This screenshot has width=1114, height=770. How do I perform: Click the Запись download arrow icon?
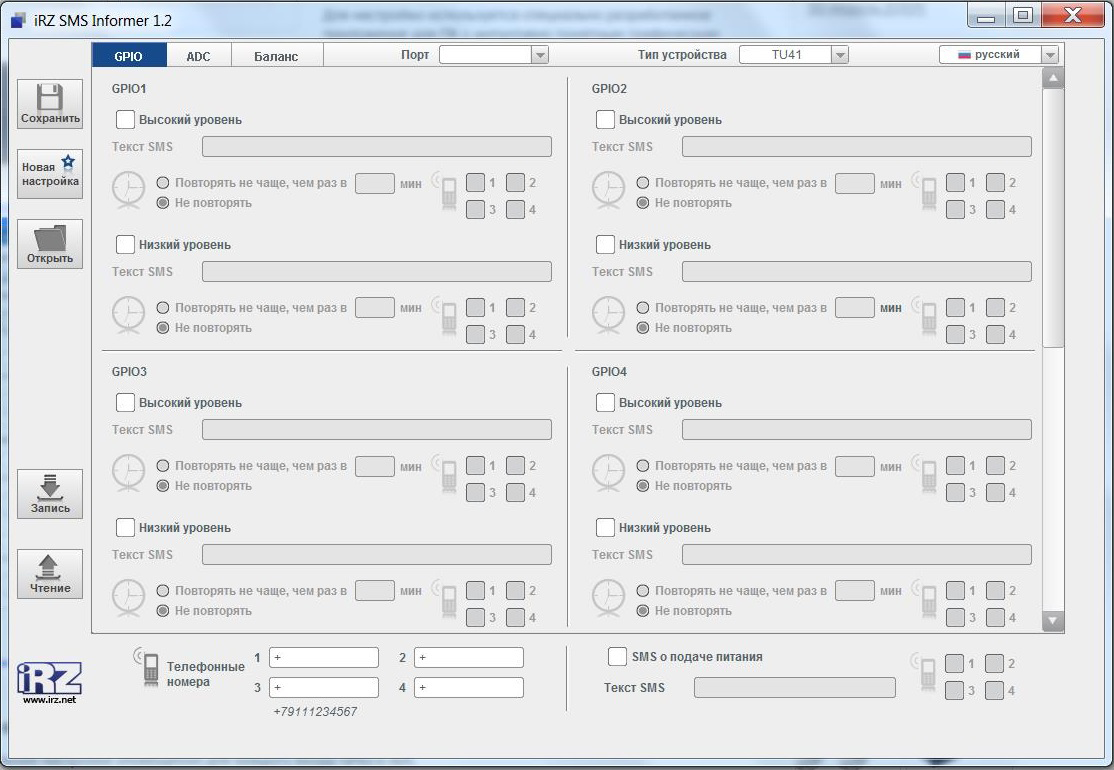[x=50, y=487]
